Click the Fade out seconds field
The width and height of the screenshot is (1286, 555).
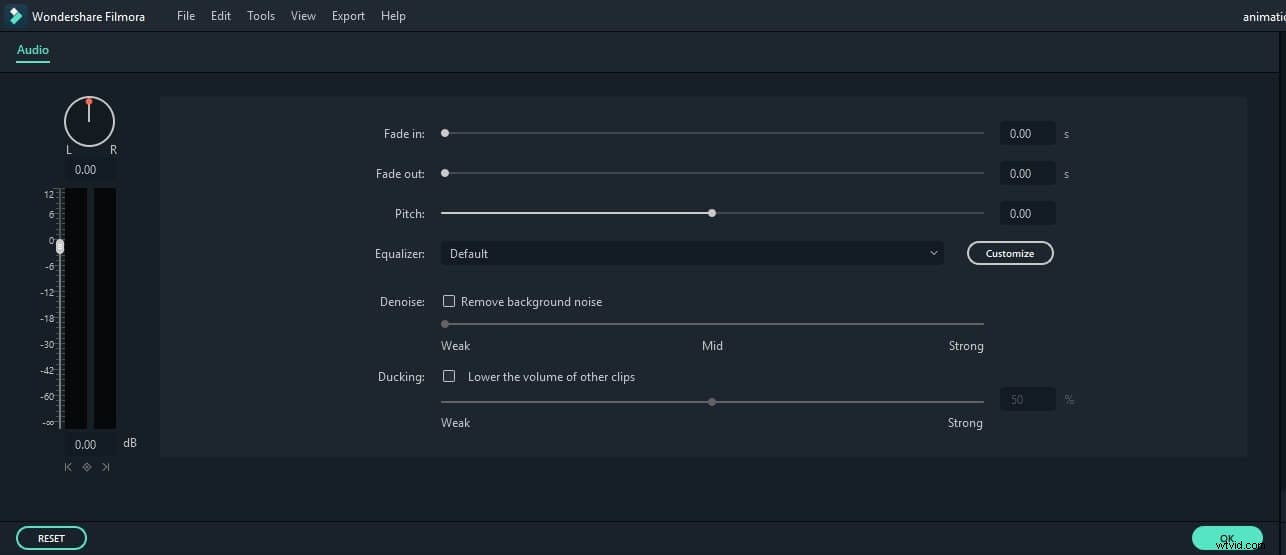point(1027,174)
